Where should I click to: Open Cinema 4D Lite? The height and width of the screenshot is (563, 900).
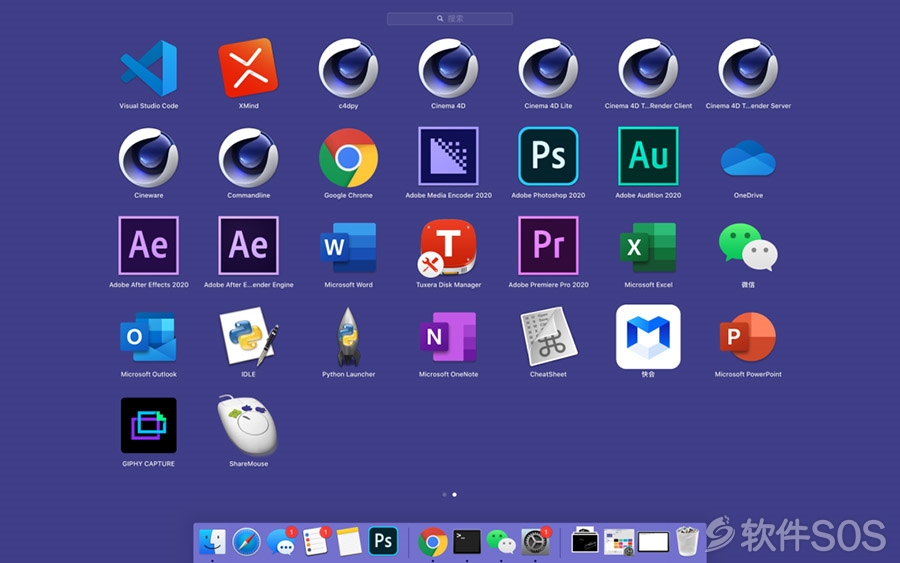coord(548,68)
